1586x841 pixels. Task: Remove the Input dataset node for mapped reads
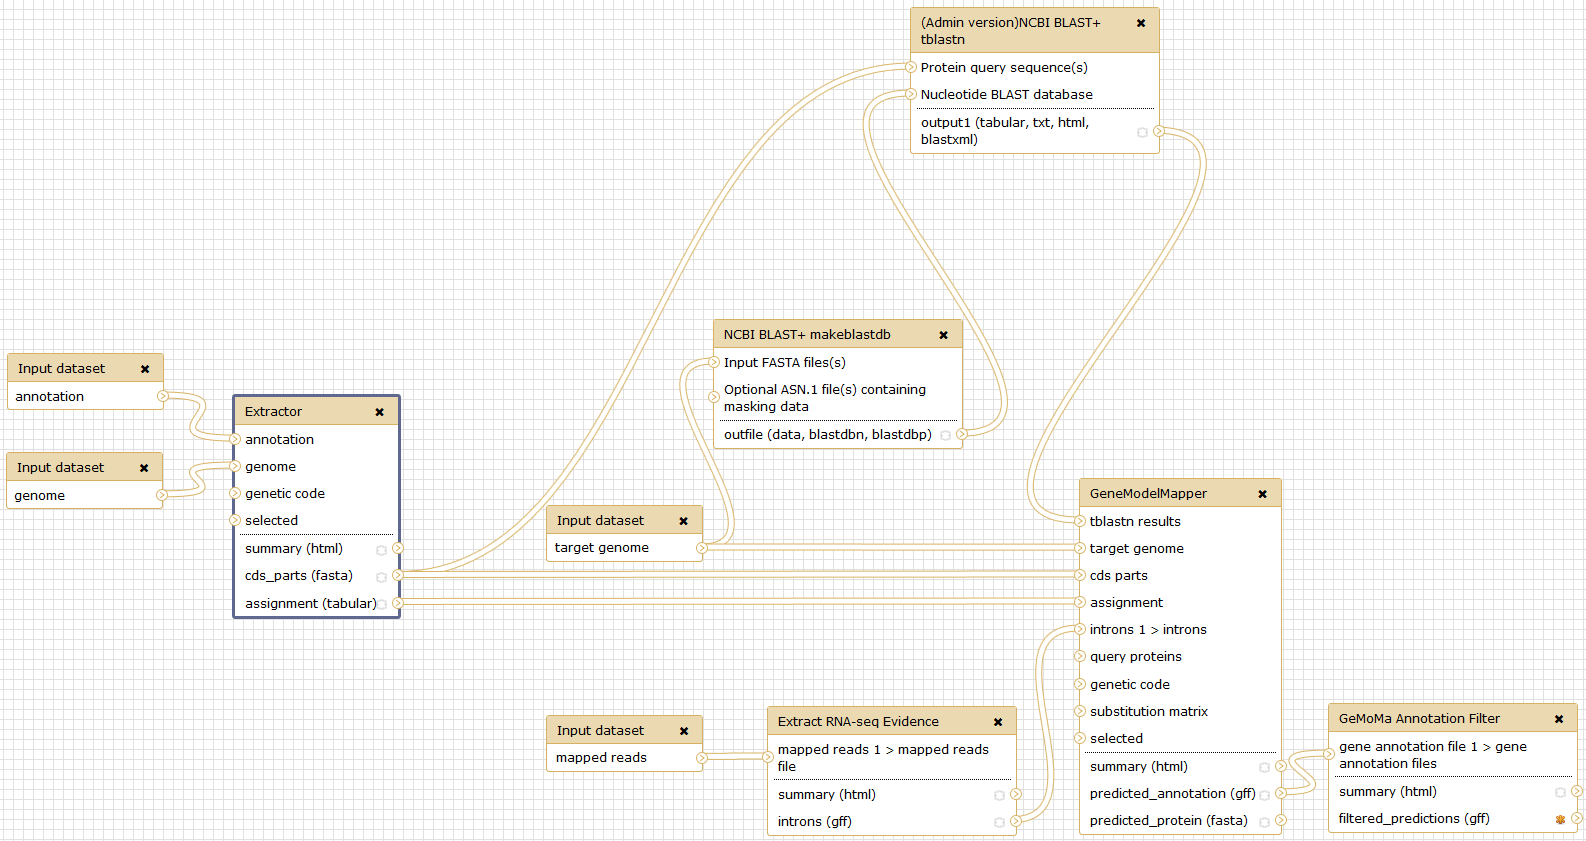684,731
